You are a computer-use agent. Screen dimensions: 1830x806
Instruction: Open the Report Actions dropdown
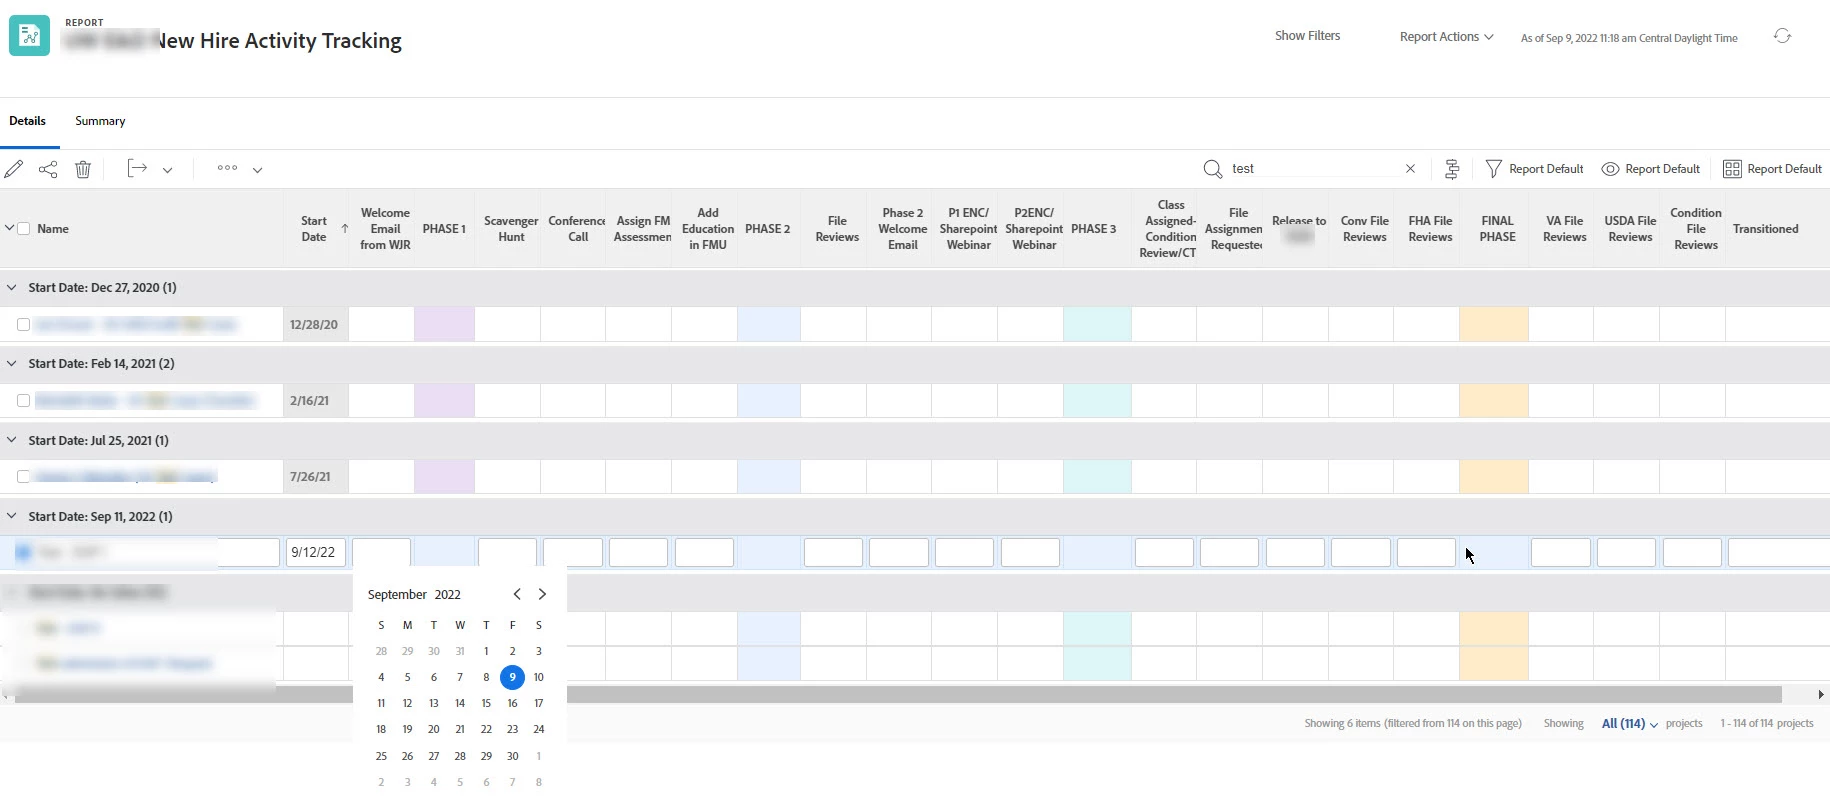click(1446, 37)
